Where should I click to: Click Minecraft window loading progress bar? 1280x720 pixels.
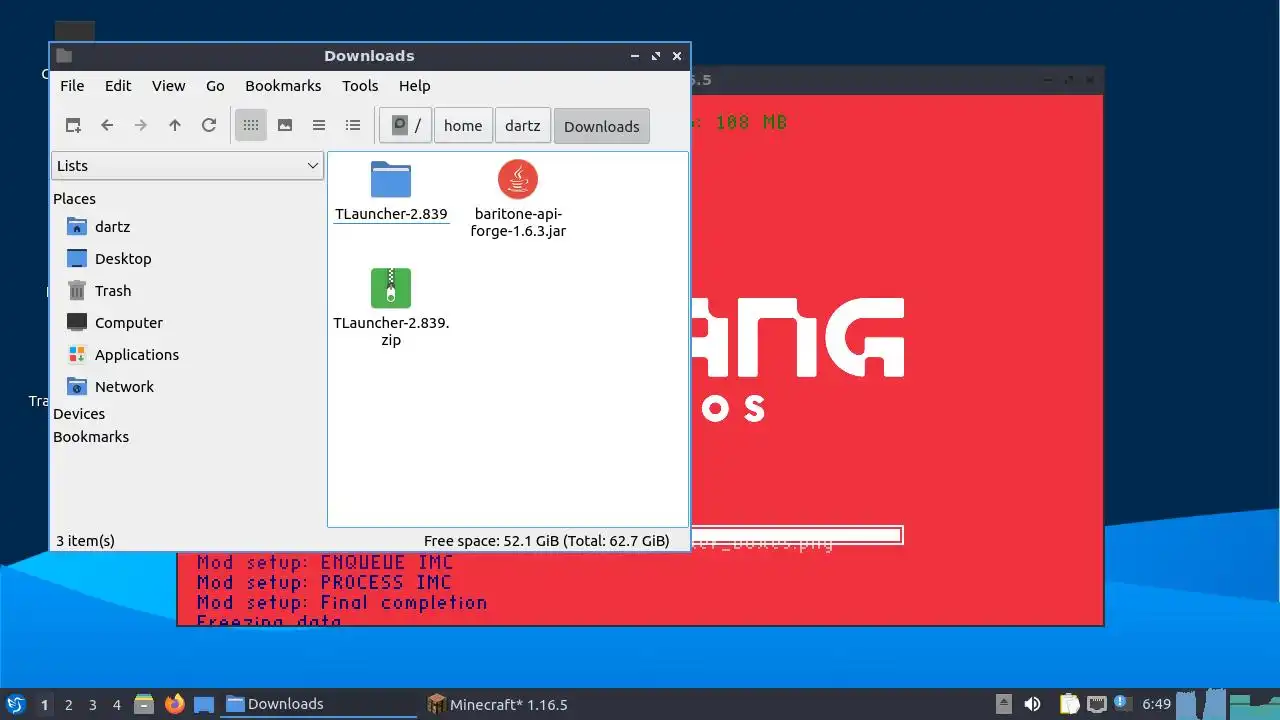coord(795,536)
